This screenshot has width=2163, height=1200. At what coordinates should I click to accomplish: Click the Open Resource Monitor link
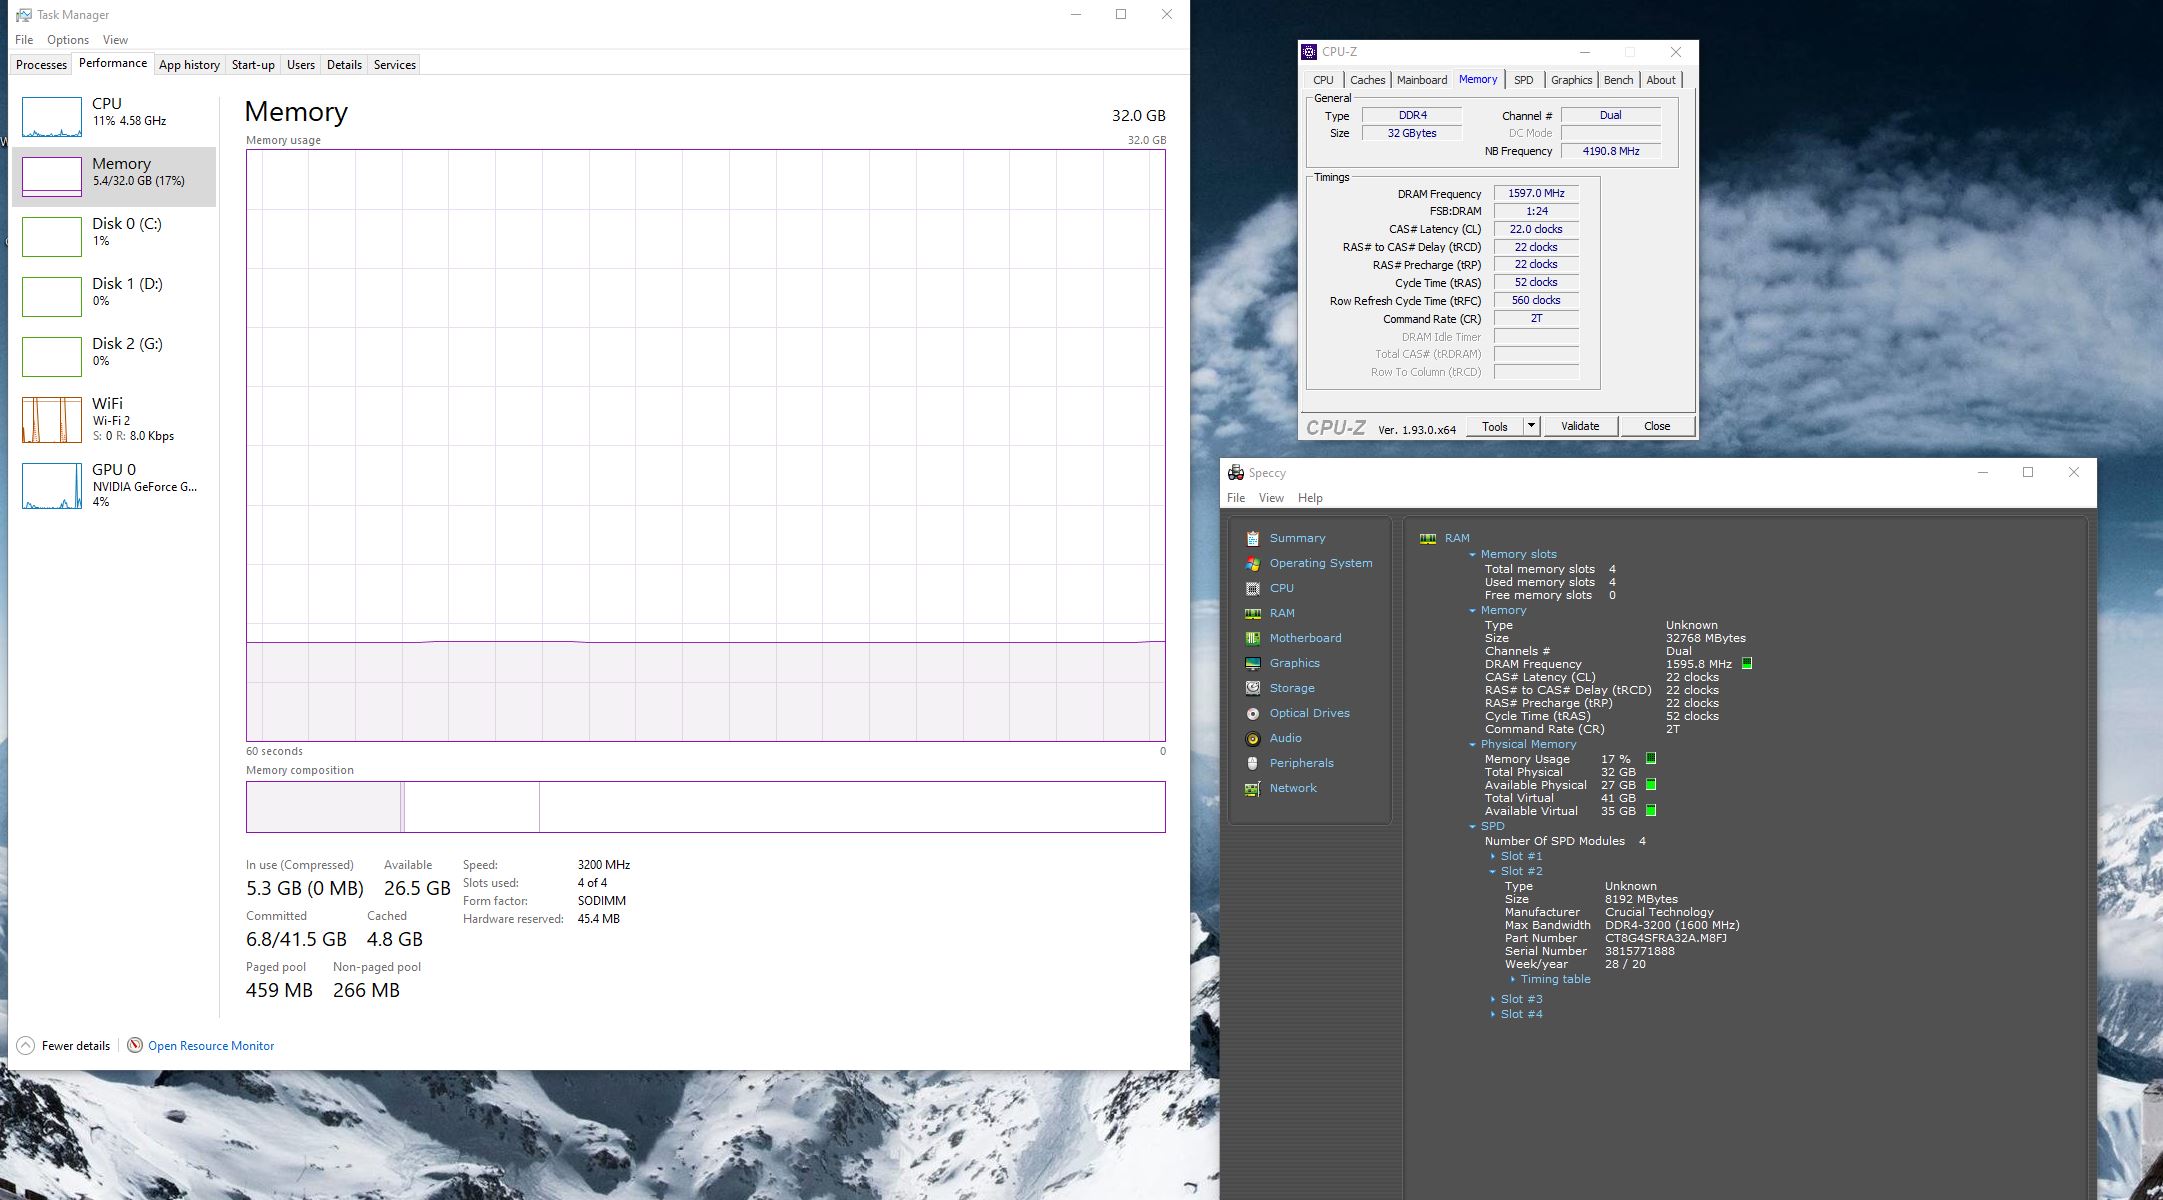tap(211, 1046)
